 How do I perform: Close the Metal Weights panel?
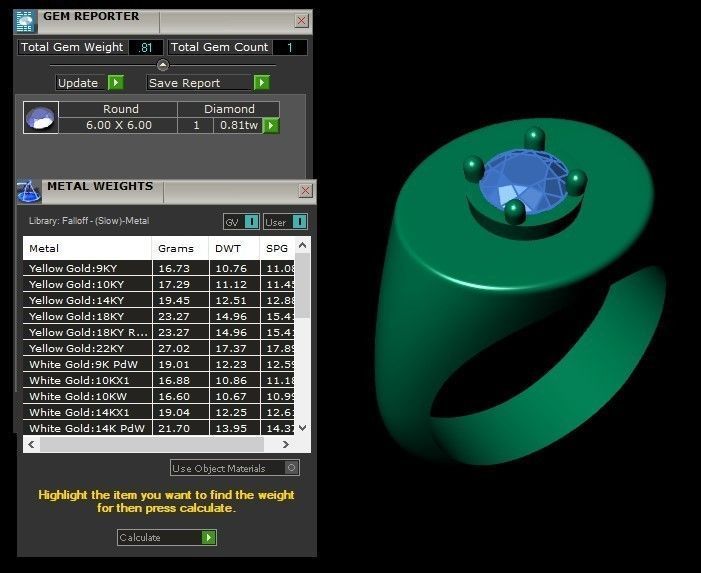[305, 191]
